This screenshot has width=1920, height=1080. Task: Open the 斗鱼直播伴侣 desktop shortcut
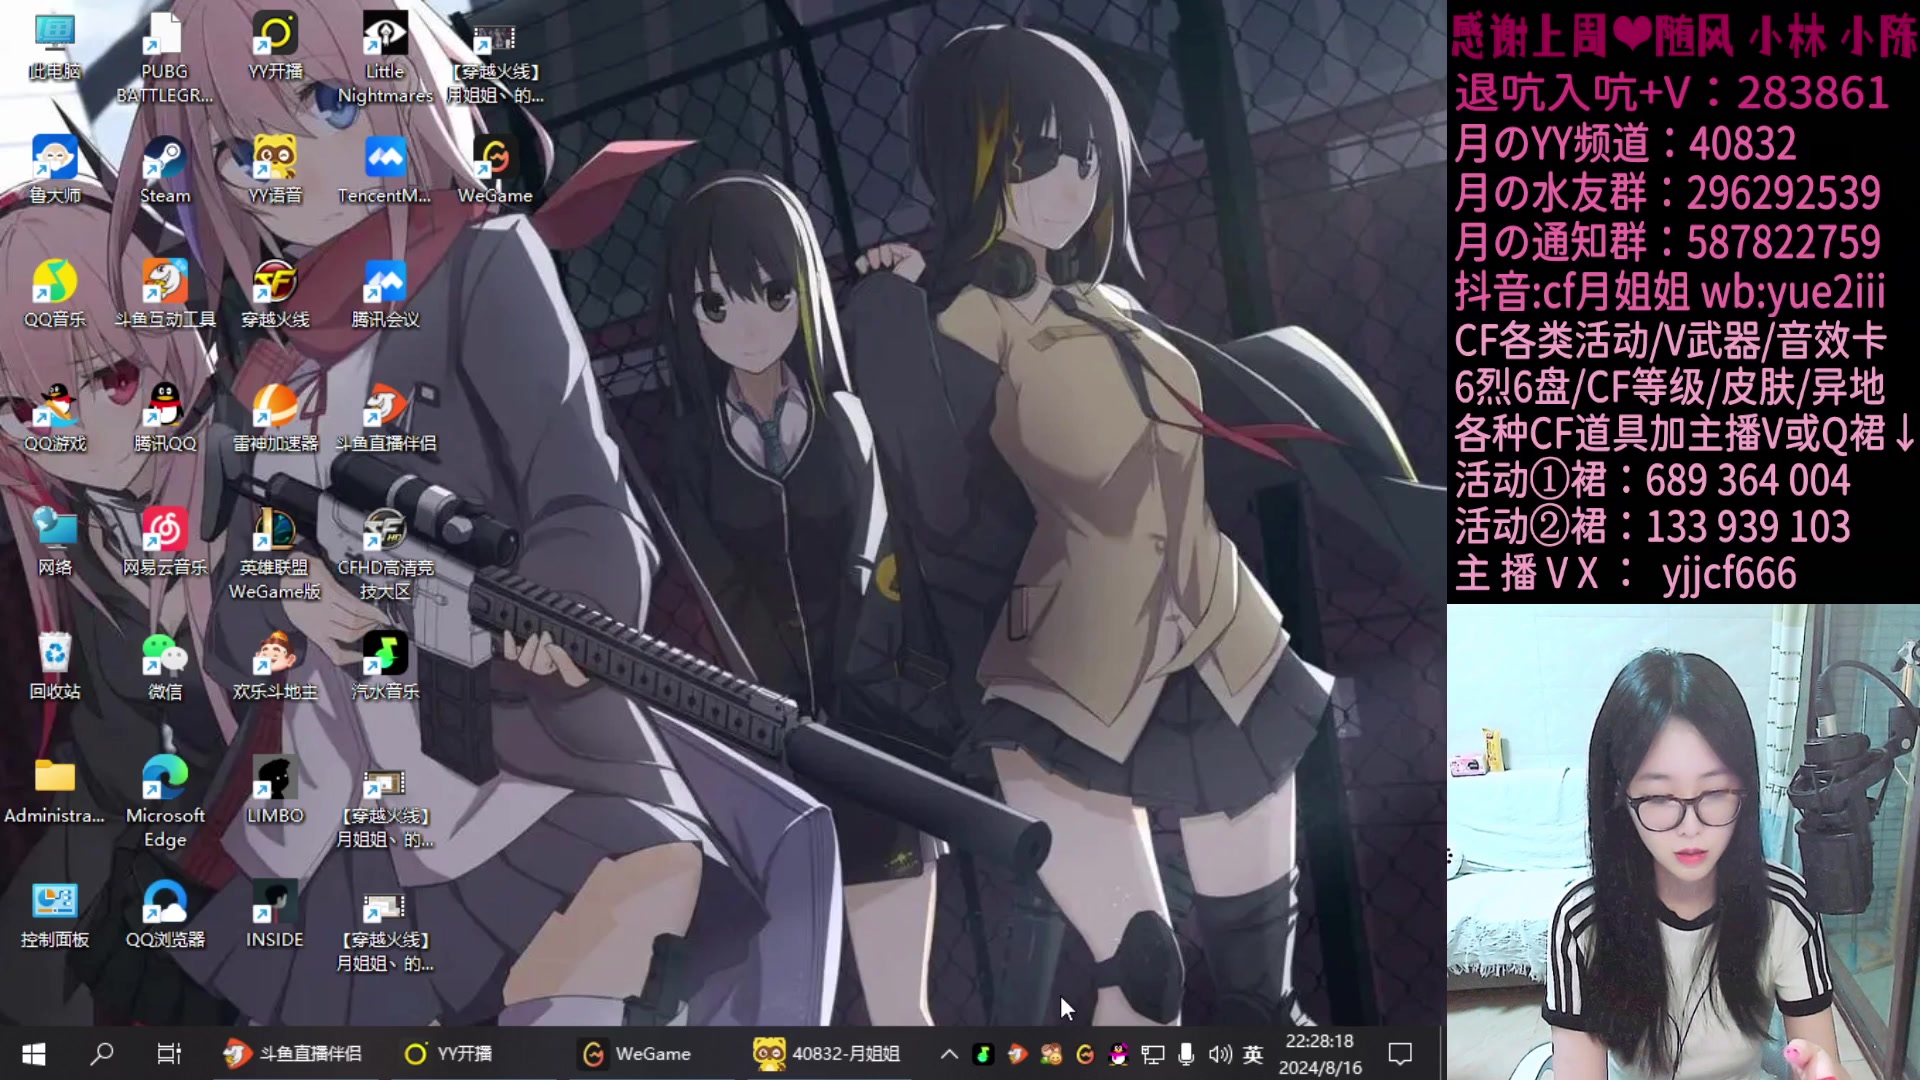(x=385, y=418)
